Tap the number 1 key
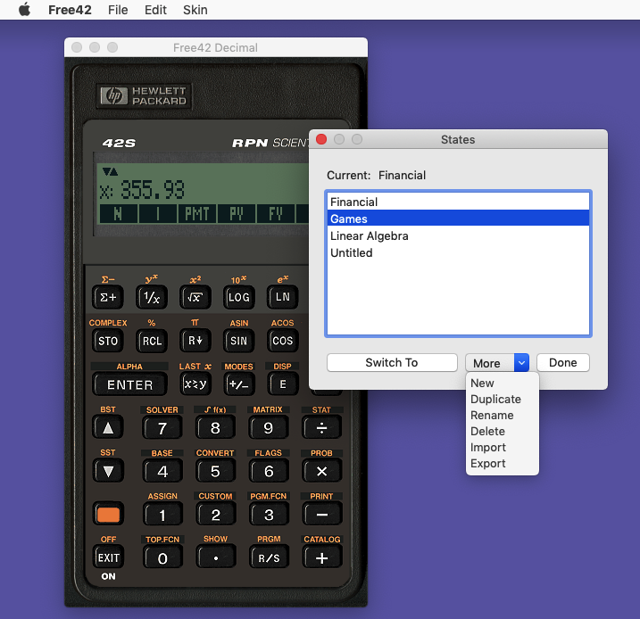Image resolution: width=640 pixels, height=619 pixels. pos(162,515)
